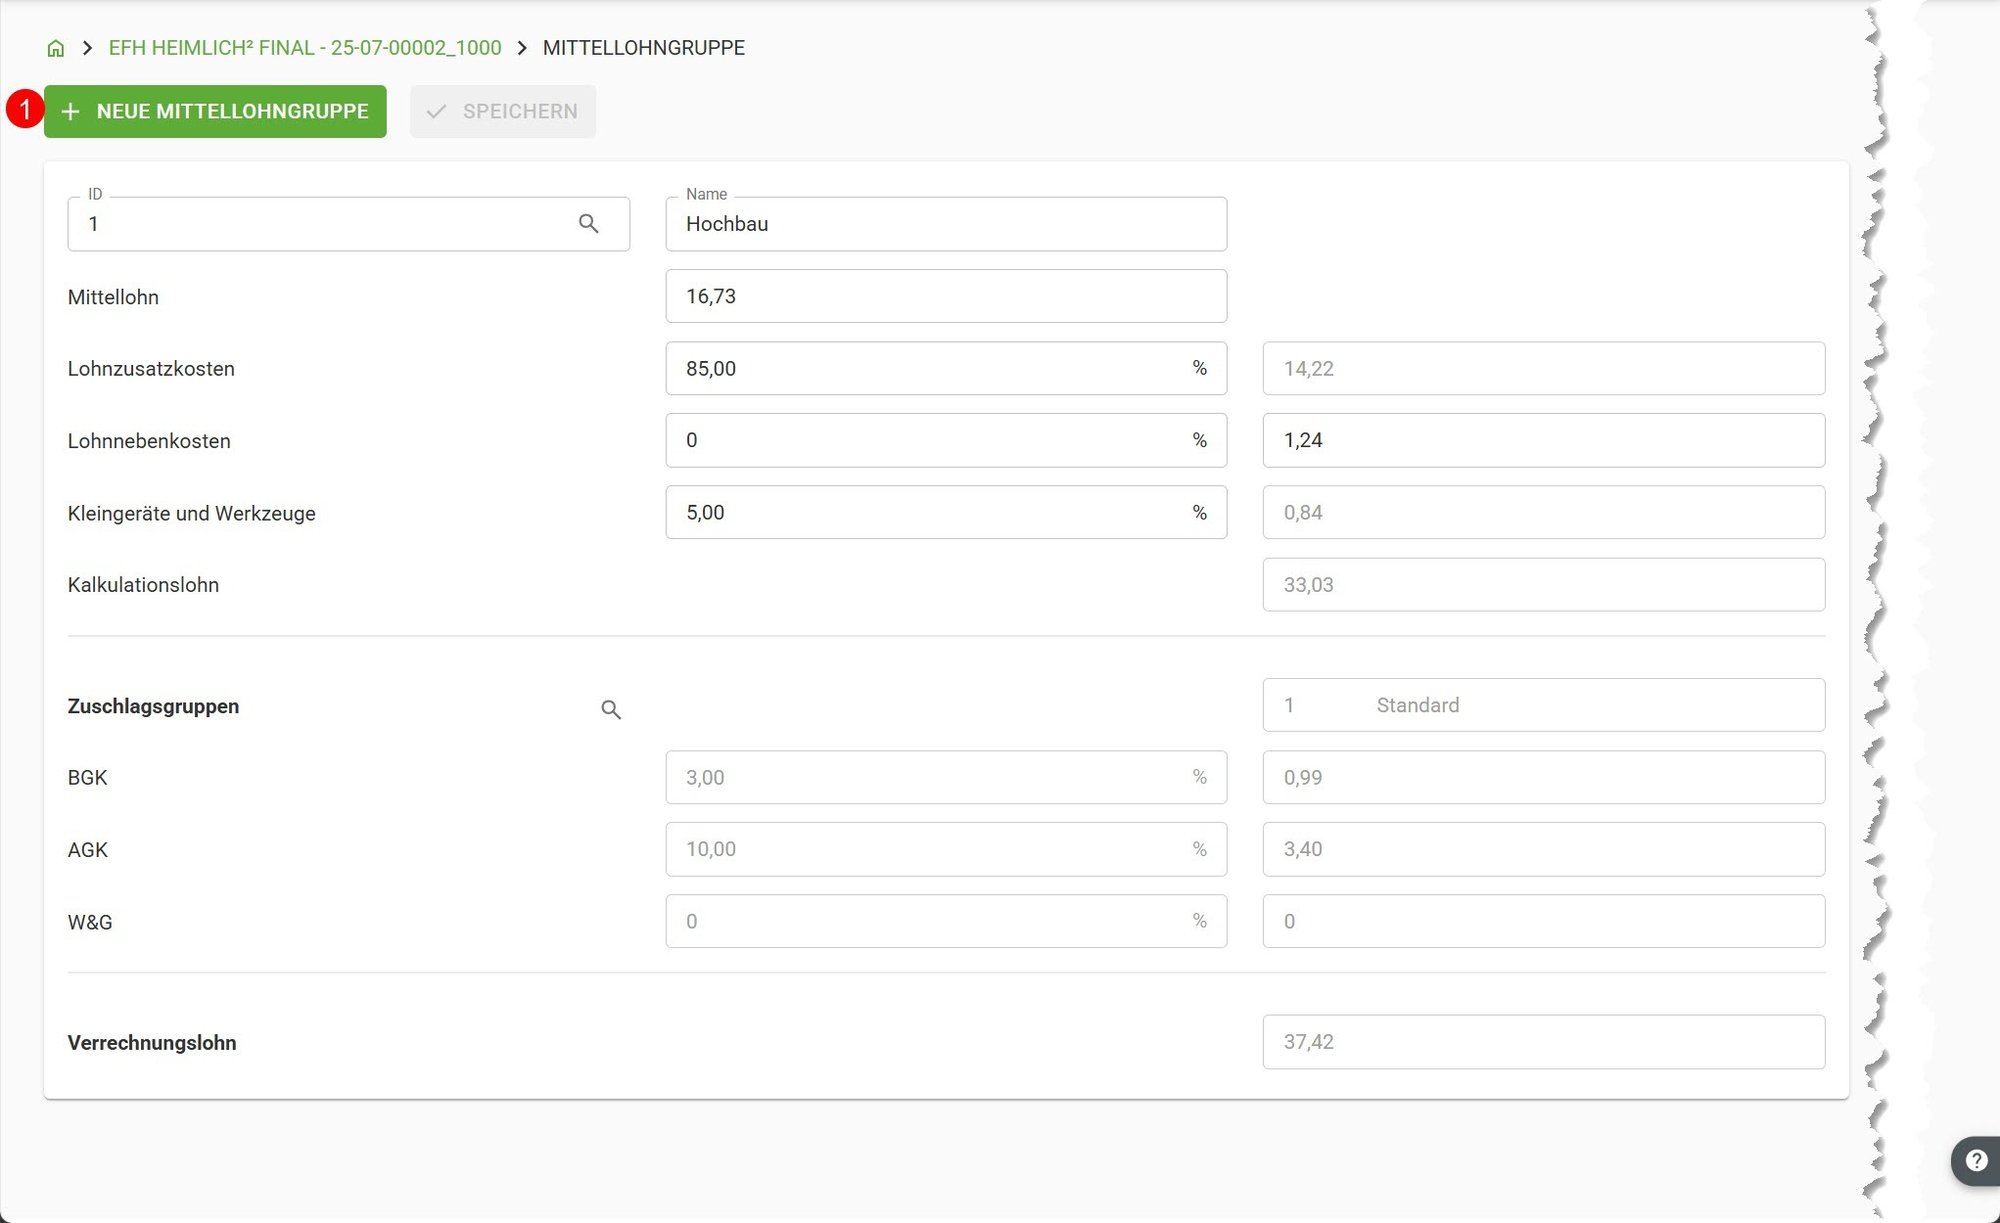This screenshot has width=2000, height=1223.
Task: Go to the home icon in breadcrumb
Action: pyautogui.click(x=56, y=48)
